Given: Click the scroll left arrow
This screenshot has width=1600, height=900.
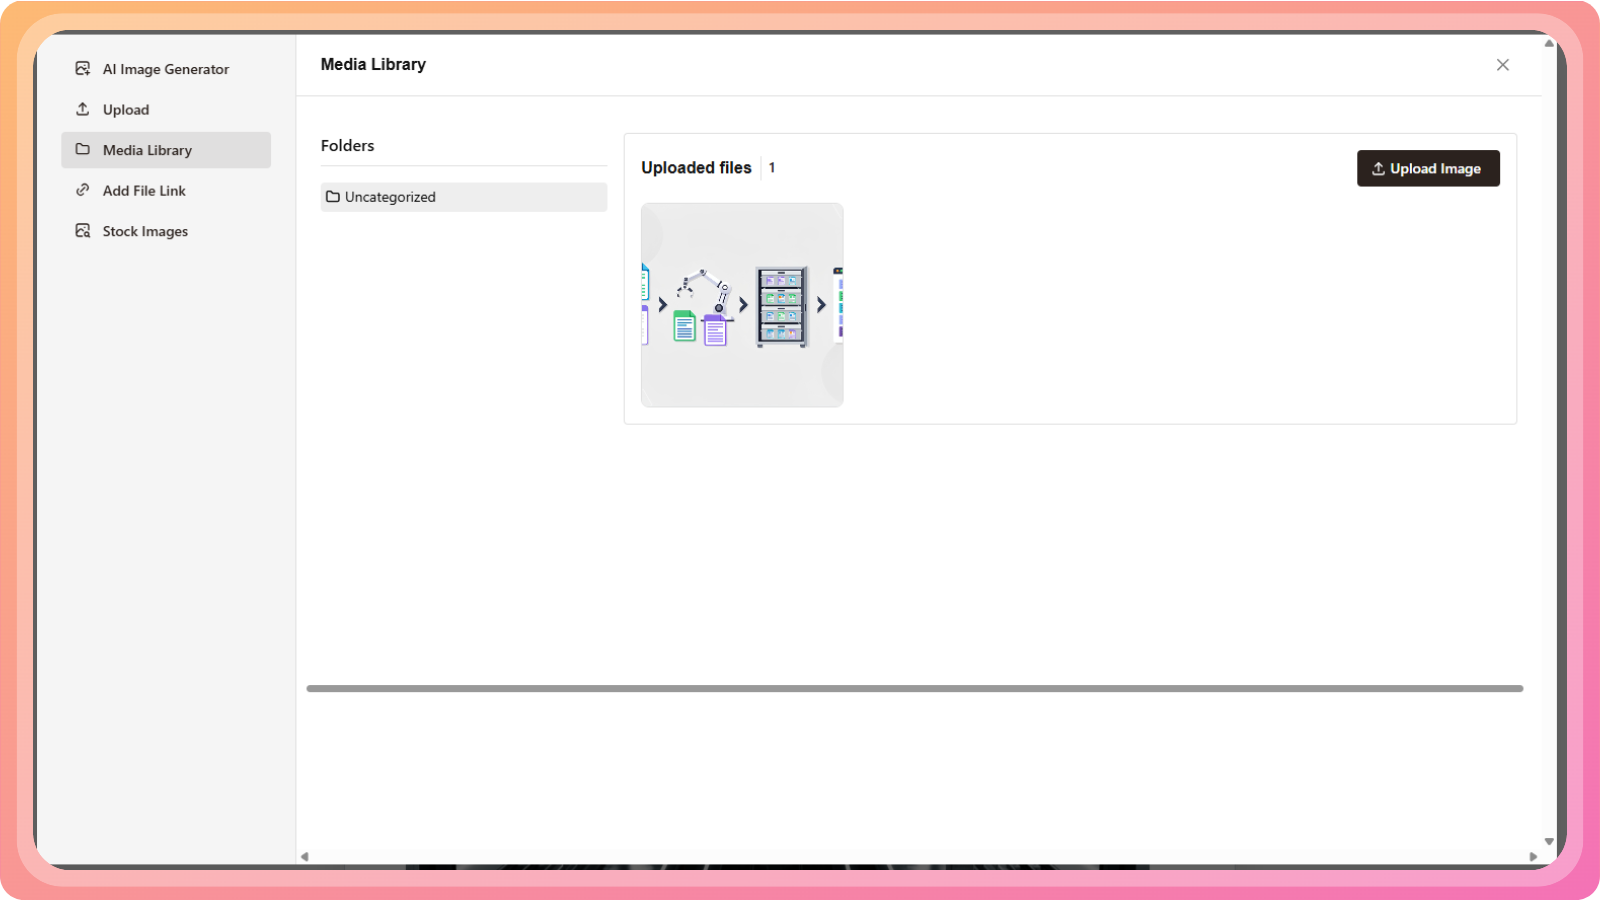Looking at the screenshot, I should tap(305, 856).
